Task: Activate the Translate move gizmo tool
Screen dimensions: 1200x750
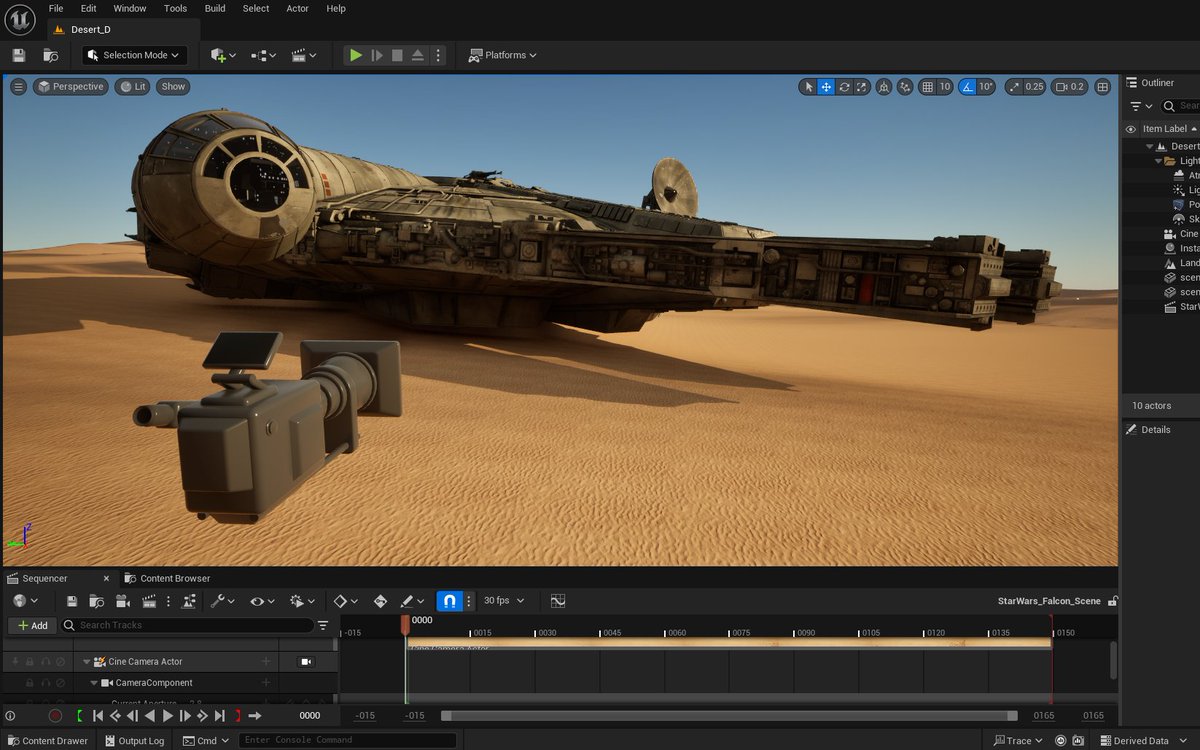Action: 827,87
